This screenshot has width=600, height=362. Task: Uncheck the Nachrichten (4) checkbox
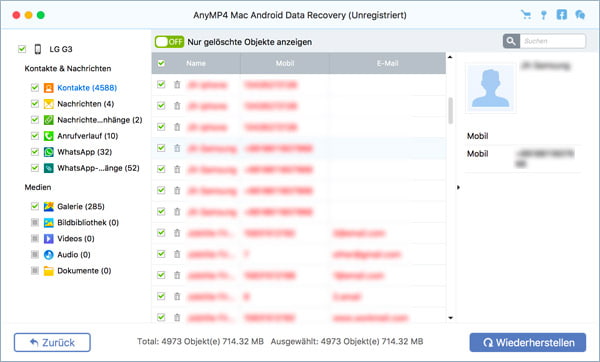pyautogui.click(x=35, y=104)
